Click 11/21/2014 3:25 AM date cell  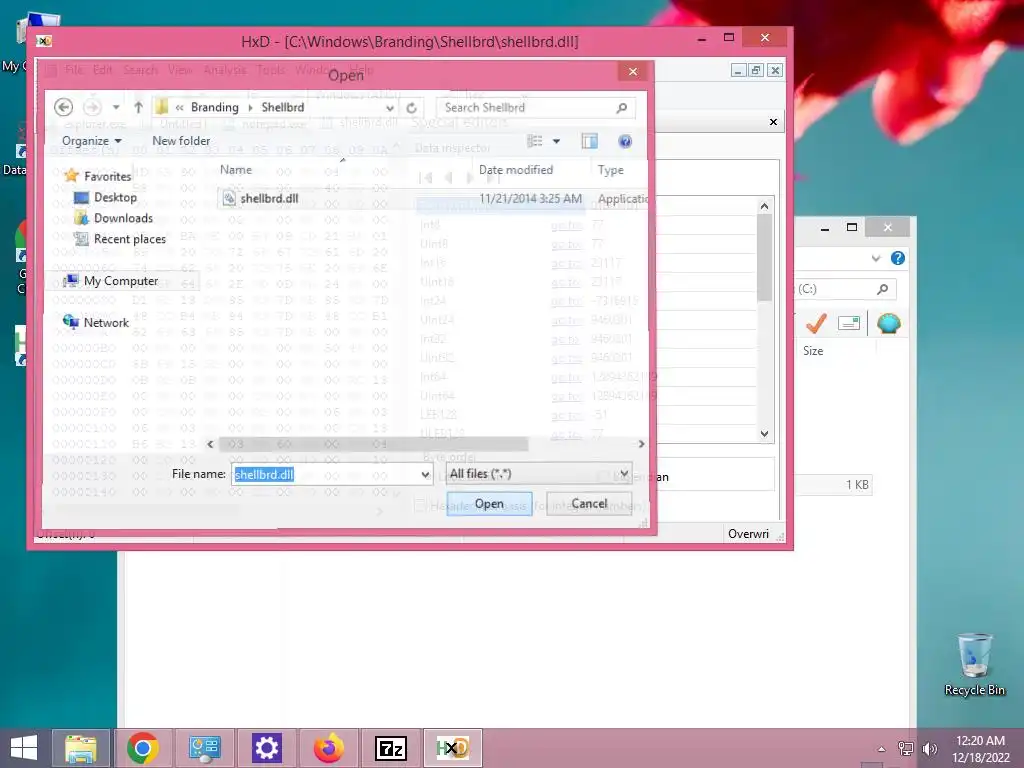(x=530, y=199)
